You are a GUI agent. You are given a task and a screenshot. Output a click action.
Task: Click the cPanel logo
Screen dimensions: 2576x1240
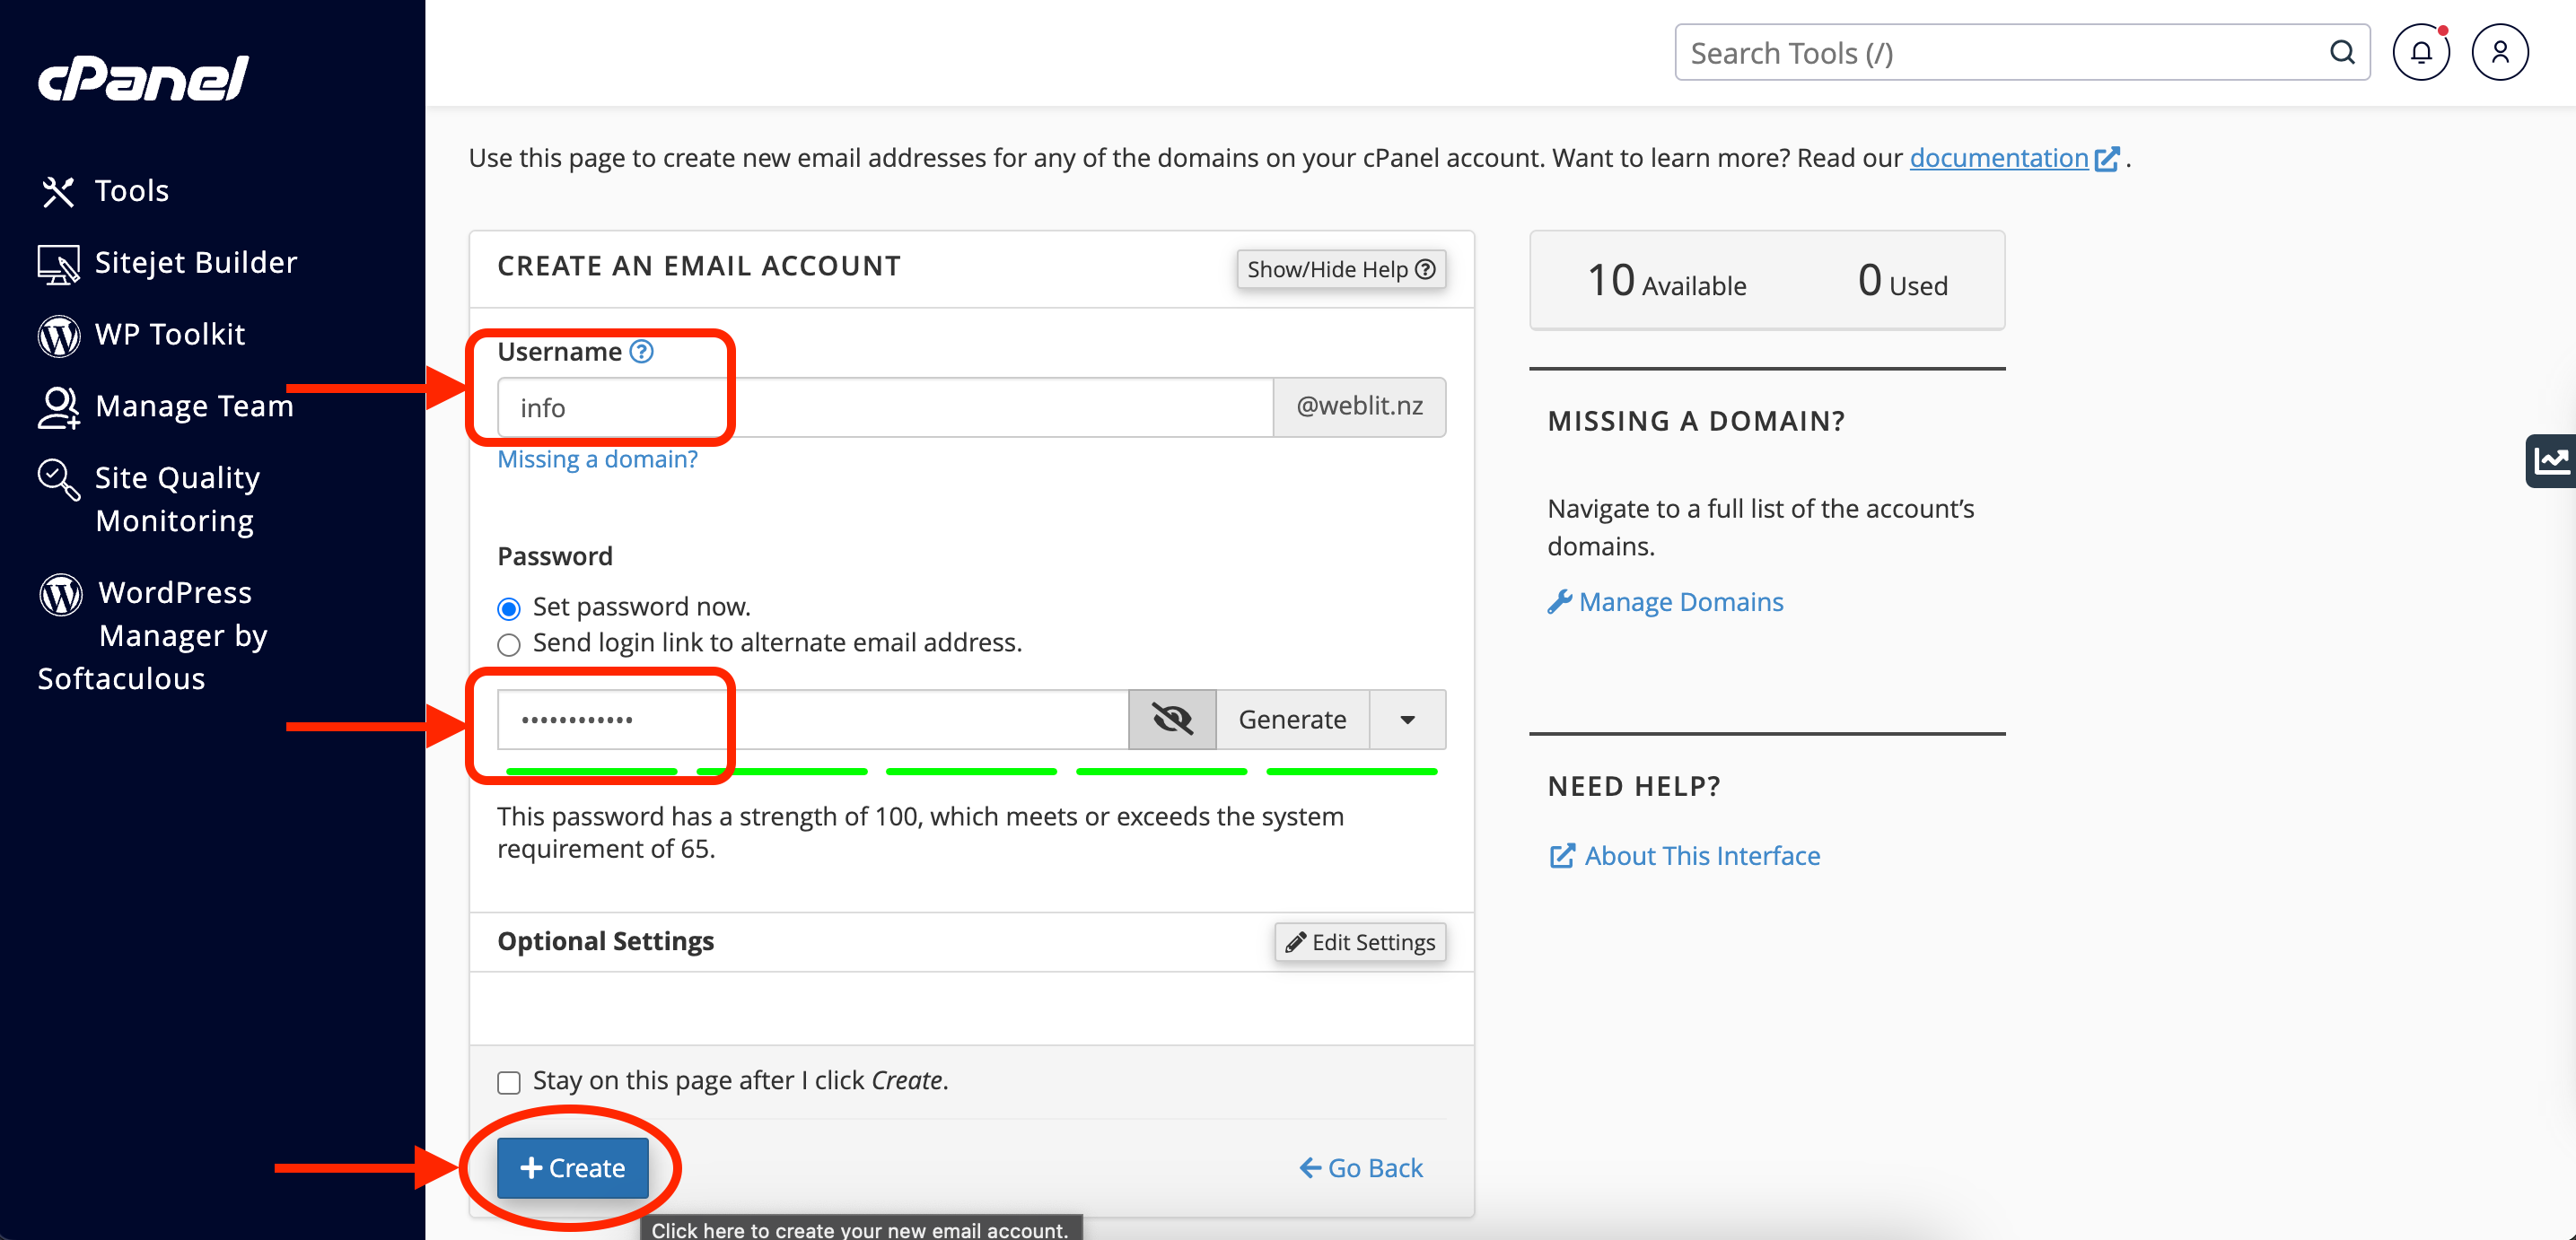click(x=143, y=78)
